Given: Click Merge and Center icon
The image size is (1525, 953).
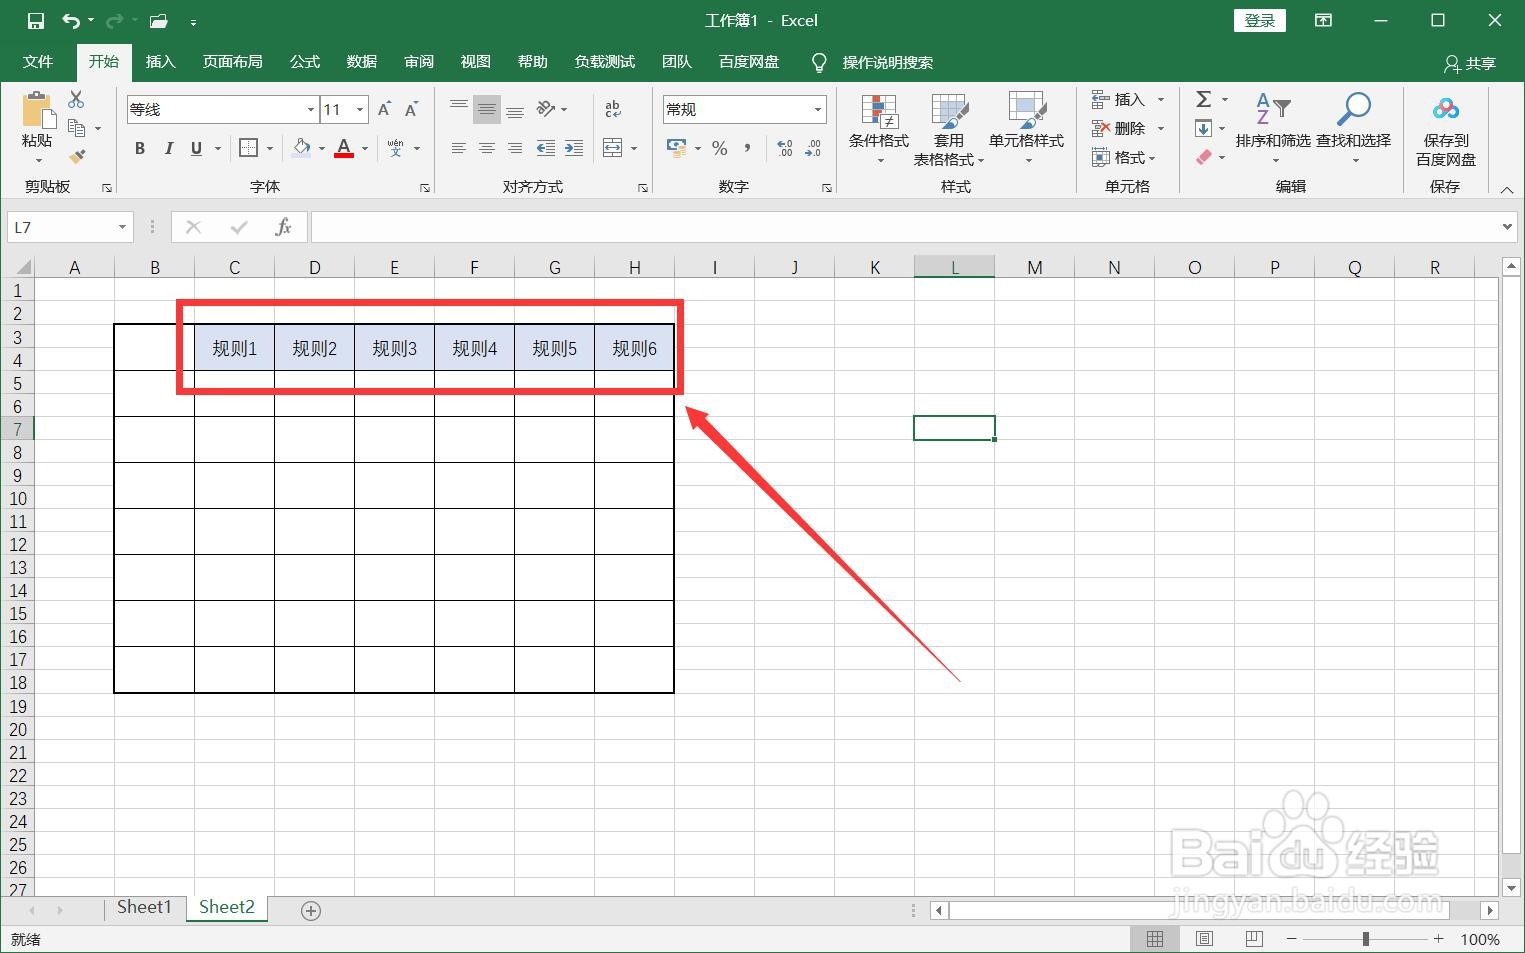Looking at the screenshot, I should click(x=613, y=148).
